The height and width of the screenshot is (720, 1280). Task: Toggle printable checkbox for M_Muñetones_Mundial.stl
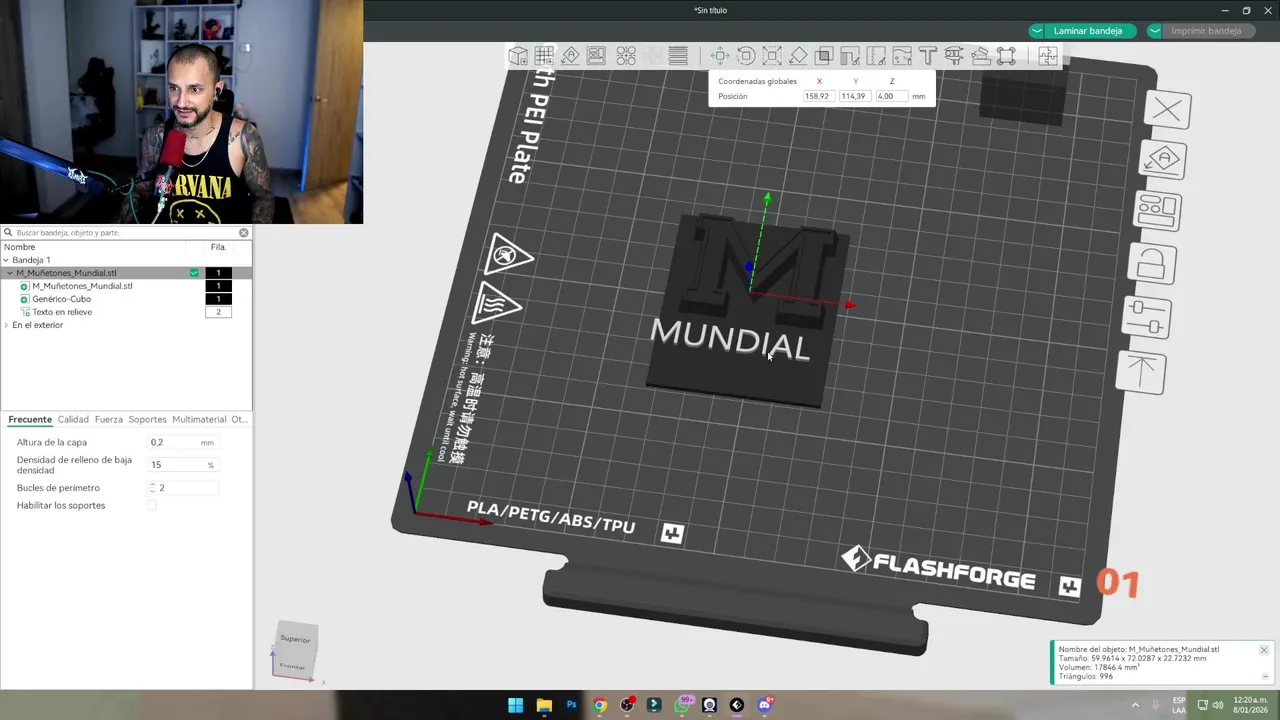pyautogui.click(x=194, y=273)
